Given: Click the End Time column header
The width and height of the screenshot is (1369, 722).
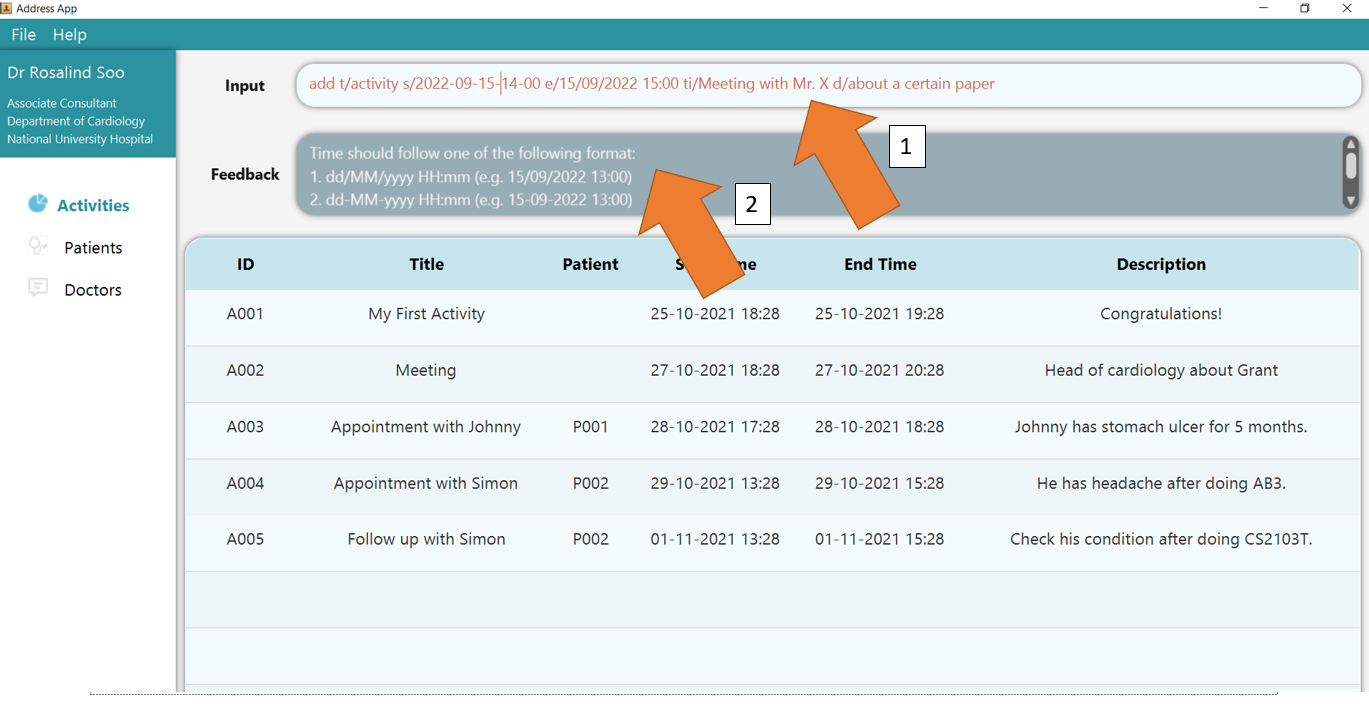Looking at the screenshot, I should (x=880, y=264).
